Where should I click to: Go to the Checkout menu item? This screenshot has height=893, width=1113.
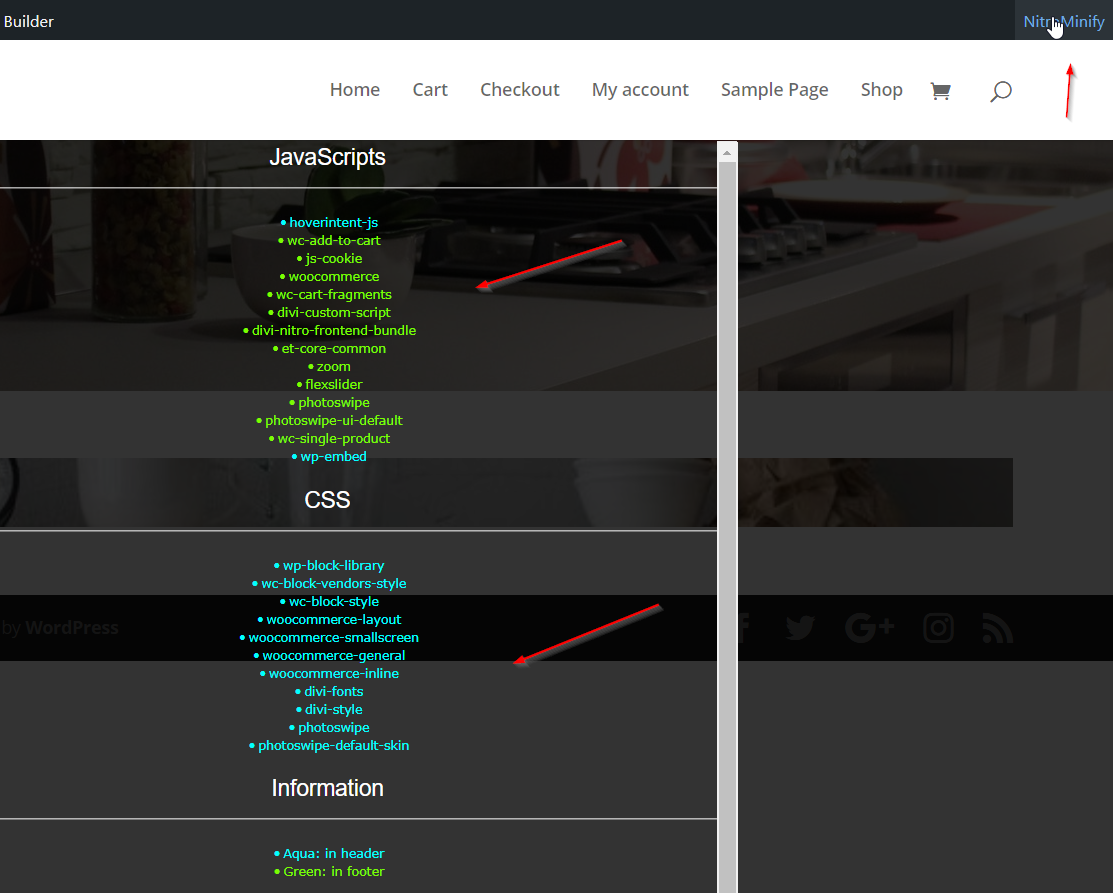click(519, 89)
